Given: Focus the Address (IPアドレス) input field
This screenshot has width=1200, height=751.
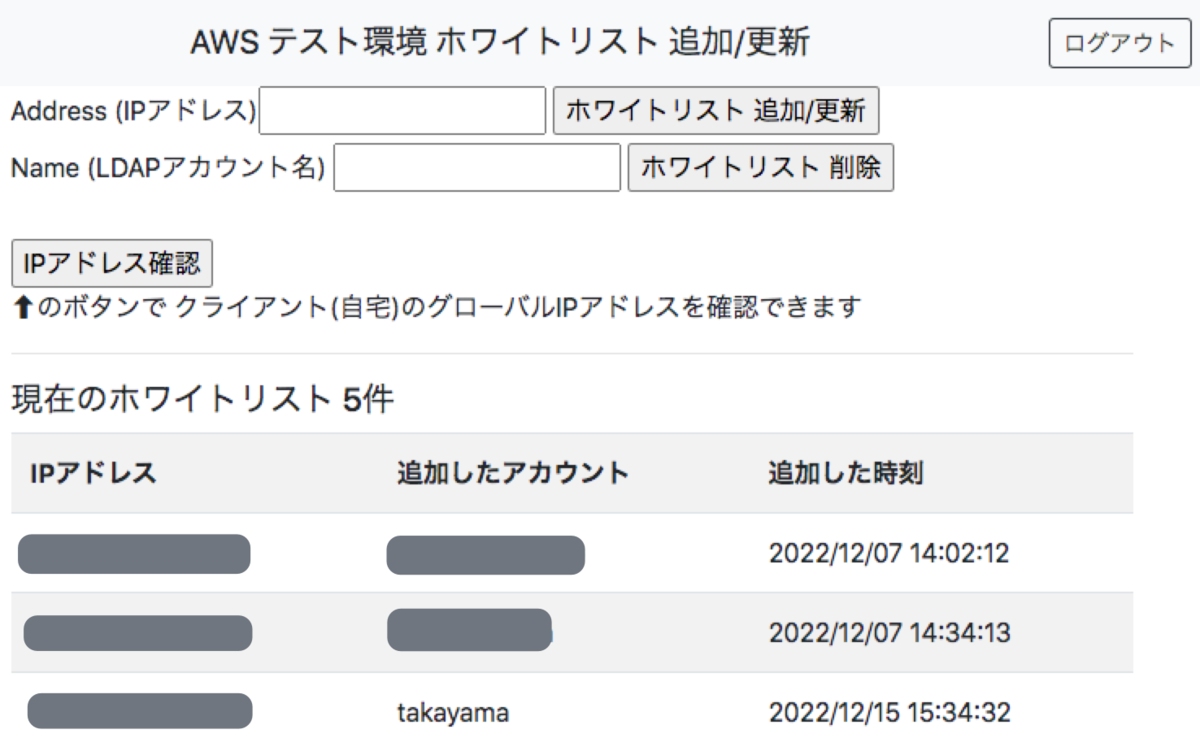Looking at the screenshot, I should tap(403, 111).
